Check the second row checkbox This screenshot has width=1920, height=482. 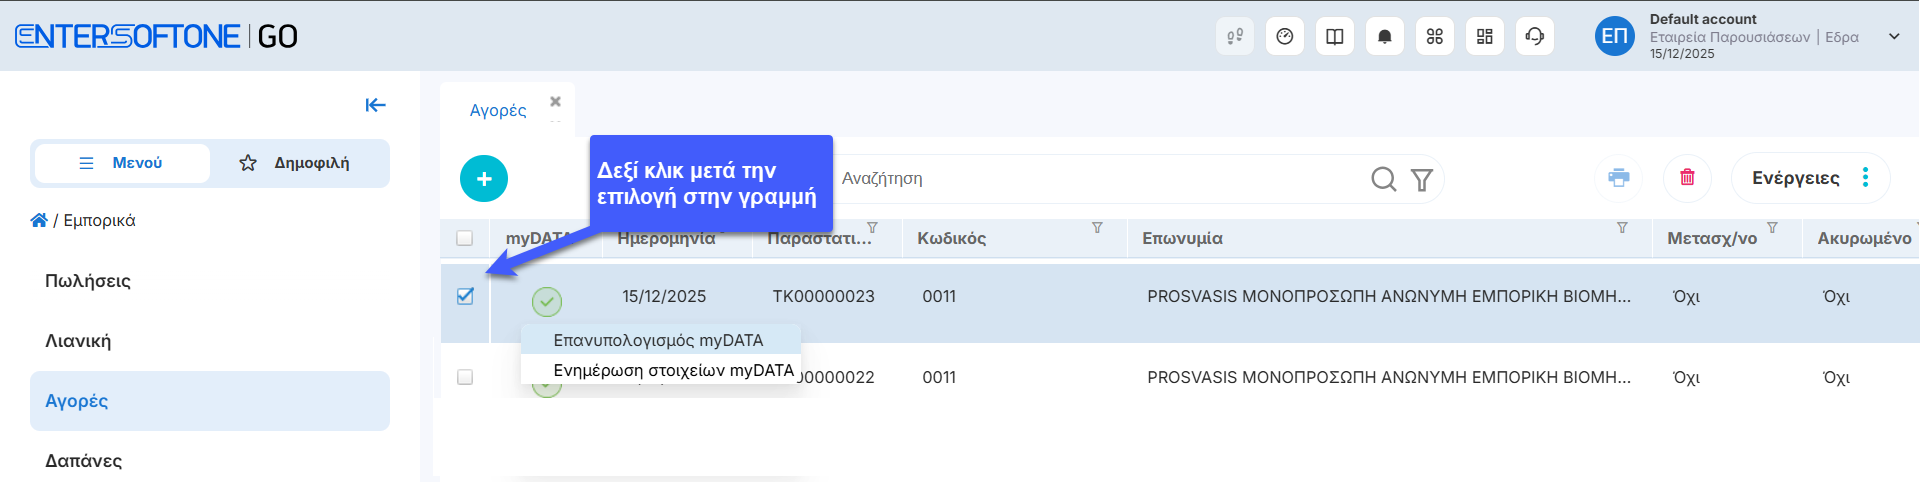pos(465,377)
